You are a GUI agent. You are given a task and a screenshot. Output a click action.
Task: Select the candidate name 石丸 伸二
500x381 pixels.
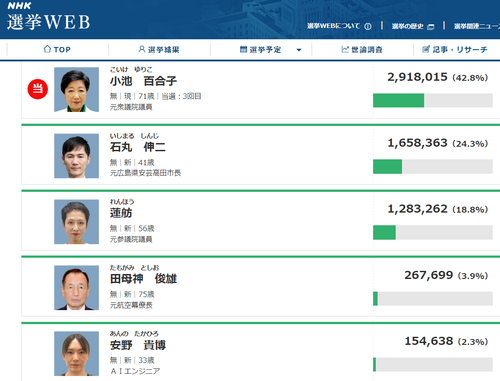click(138, 147)
